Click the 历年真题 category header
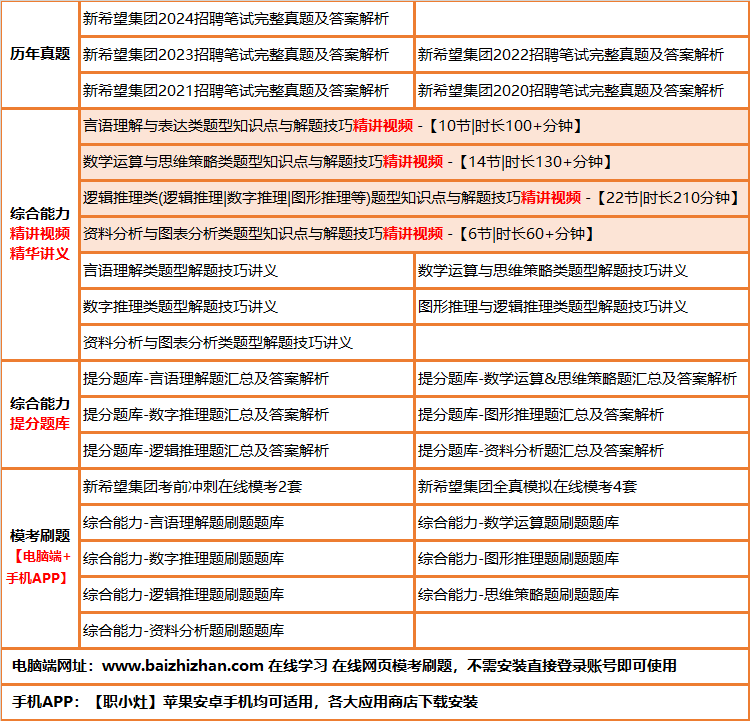 [40, 54]
